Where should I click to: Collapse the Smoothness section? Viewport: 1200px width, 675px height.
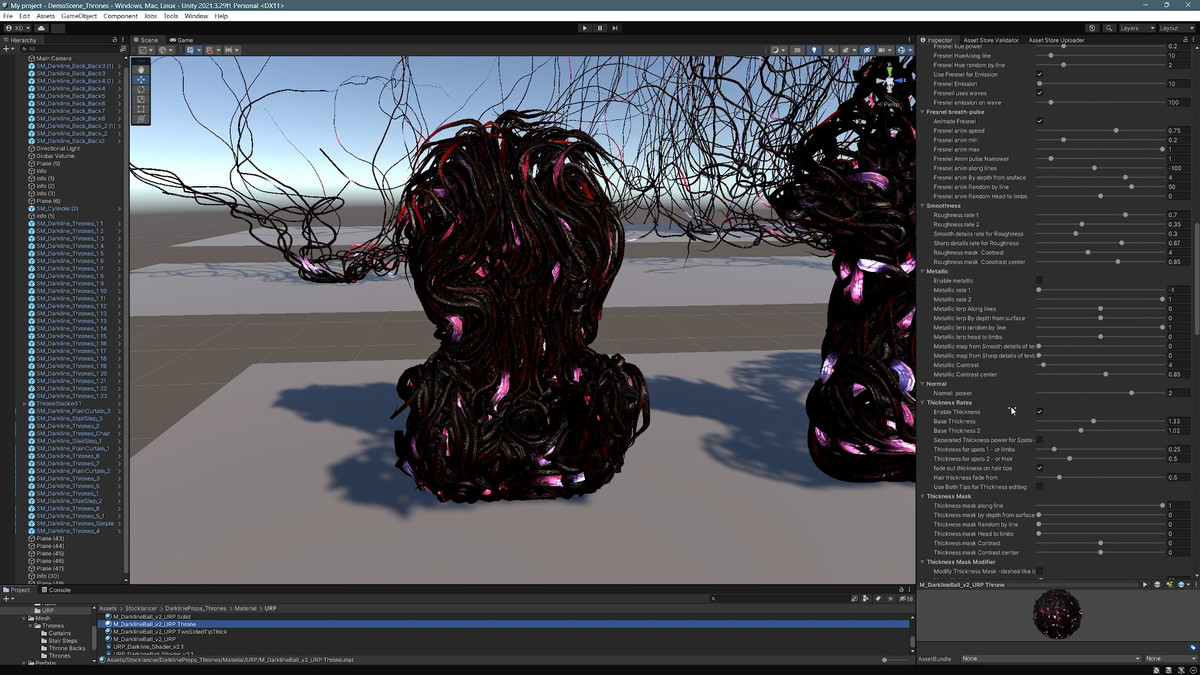[922, 206]
